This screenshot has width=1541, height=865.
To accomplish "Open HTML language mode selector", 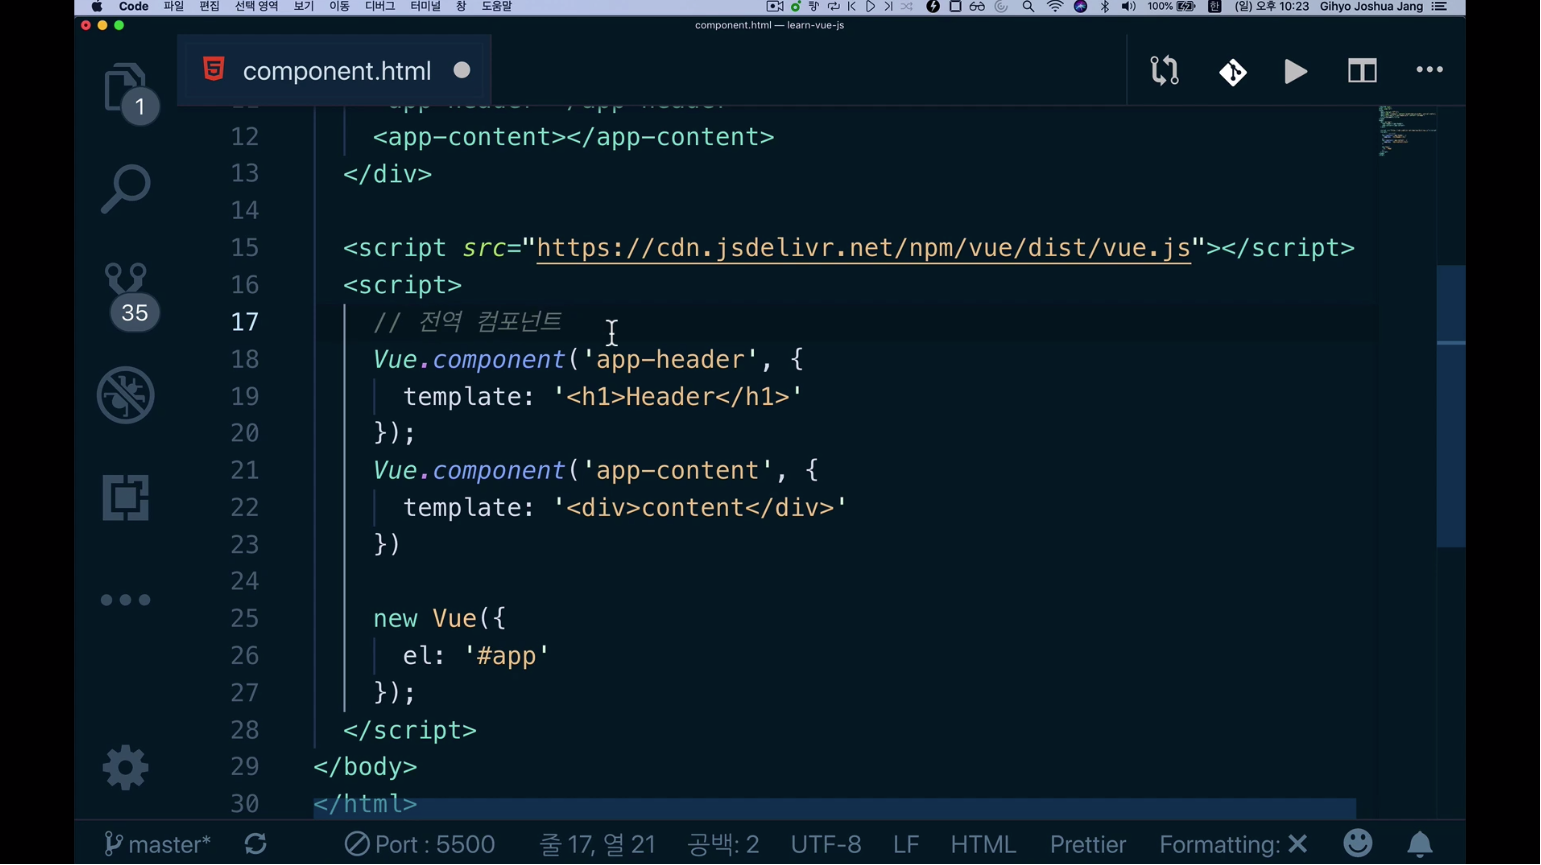I will coord(982,844).
